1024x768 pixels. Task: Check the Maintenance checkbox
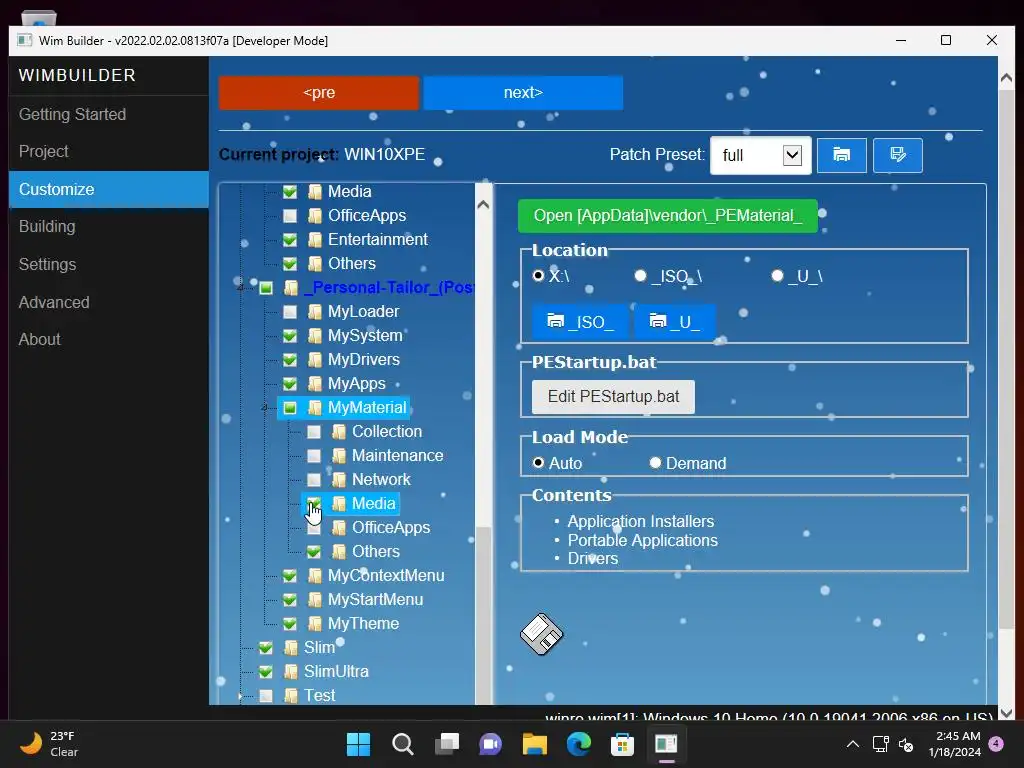click(x=314, y=456)
